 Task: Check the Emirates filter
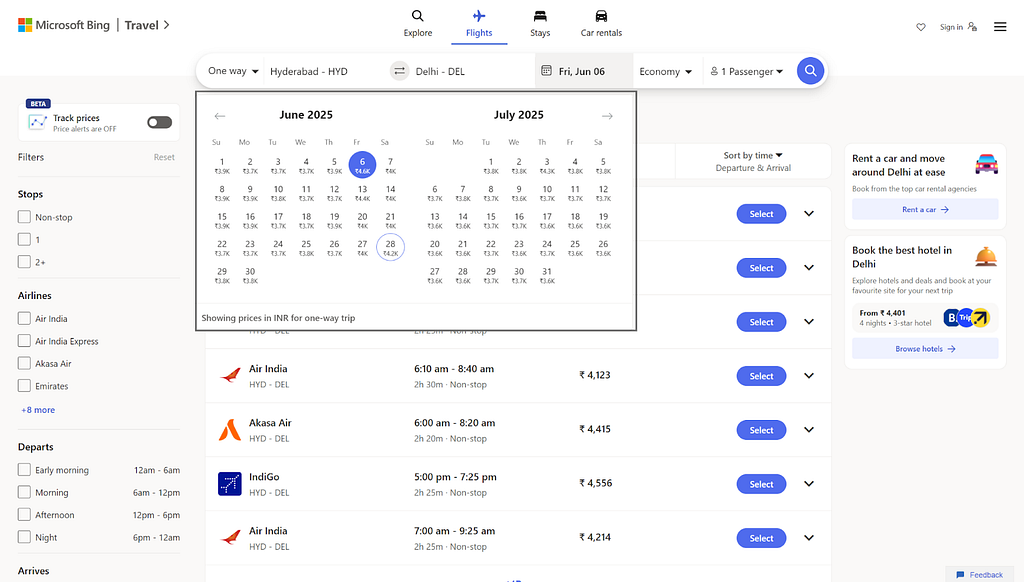pos(24,385)
